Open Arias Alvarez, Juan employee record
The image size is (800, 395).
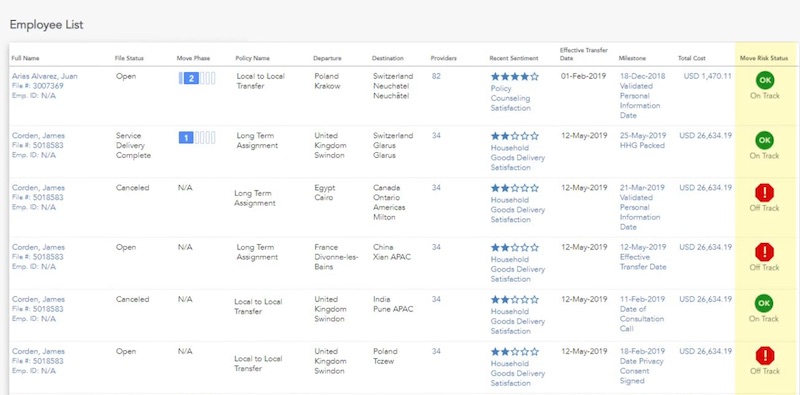click(x=45, y=76)
